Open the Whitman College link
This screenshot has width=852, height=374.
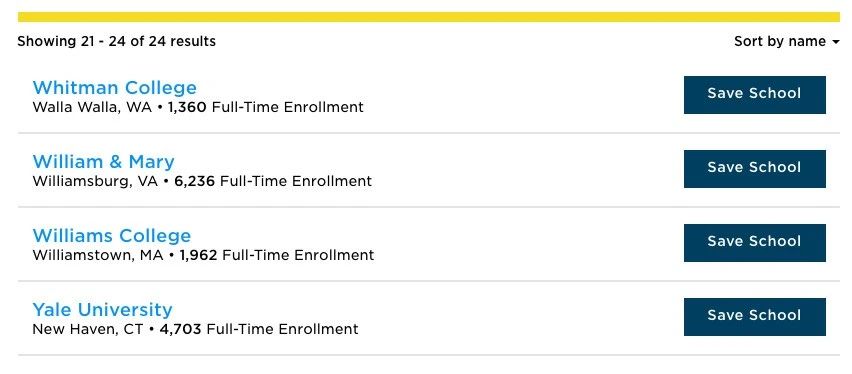[x=115, y=88]
